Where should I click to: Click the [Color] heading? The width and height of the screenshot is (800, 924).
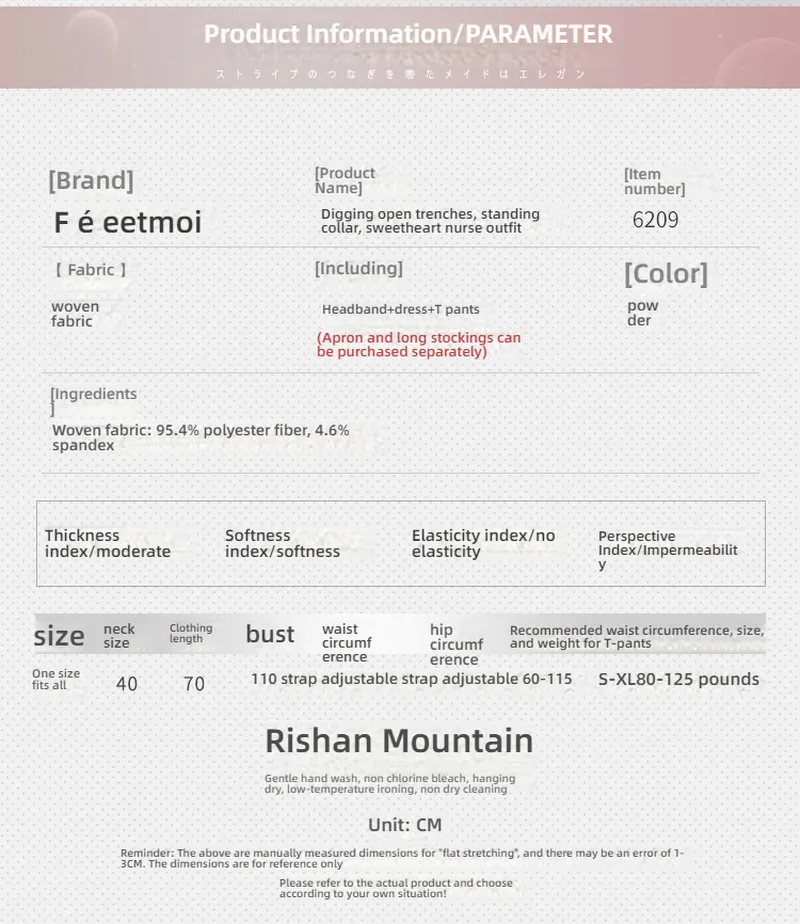click(666, 274)
